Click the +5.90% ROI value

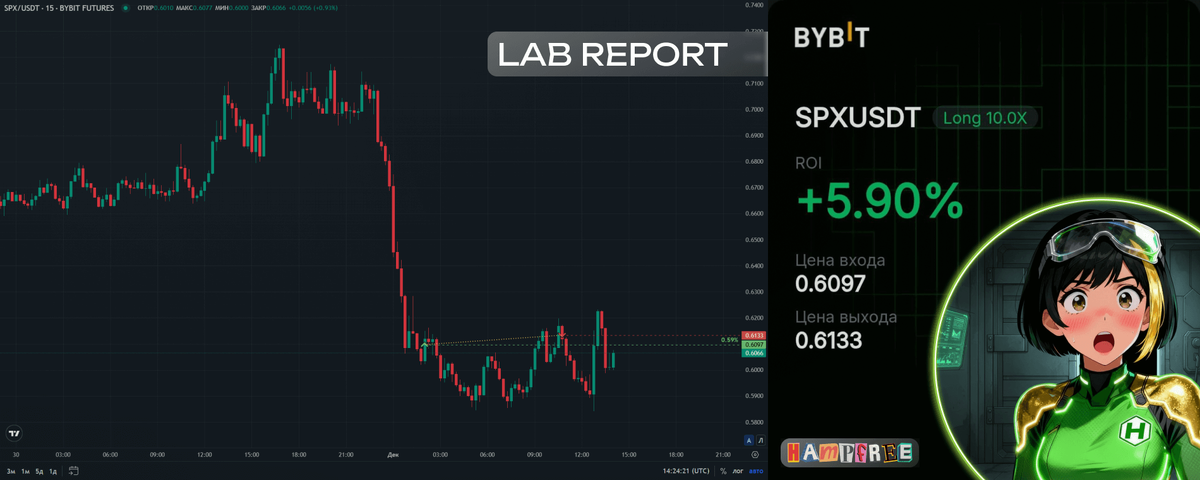tap(880, 202)
